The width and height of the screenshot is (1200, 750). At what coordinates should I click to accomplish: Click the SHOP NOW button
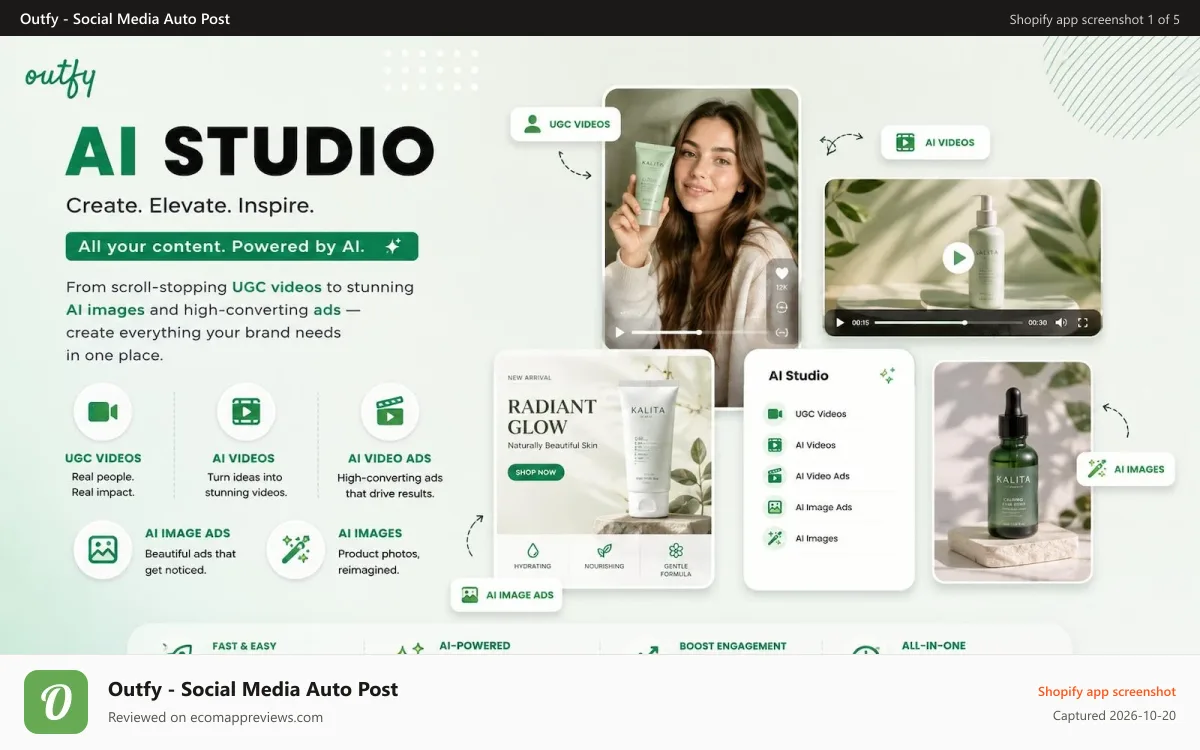536,472
